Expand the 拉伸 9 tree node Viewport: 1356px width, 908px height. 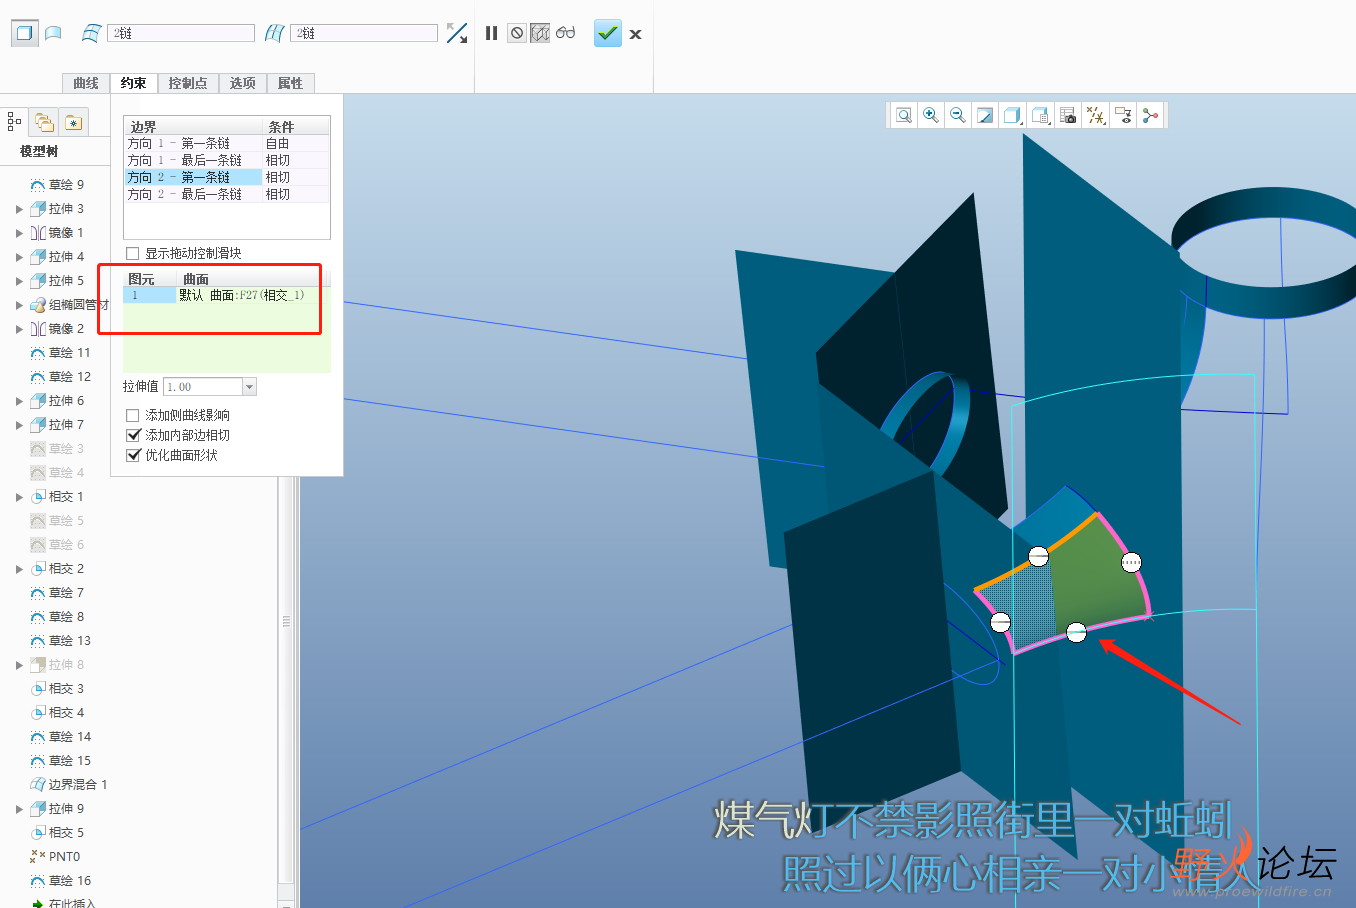click(x=19, y=809)
